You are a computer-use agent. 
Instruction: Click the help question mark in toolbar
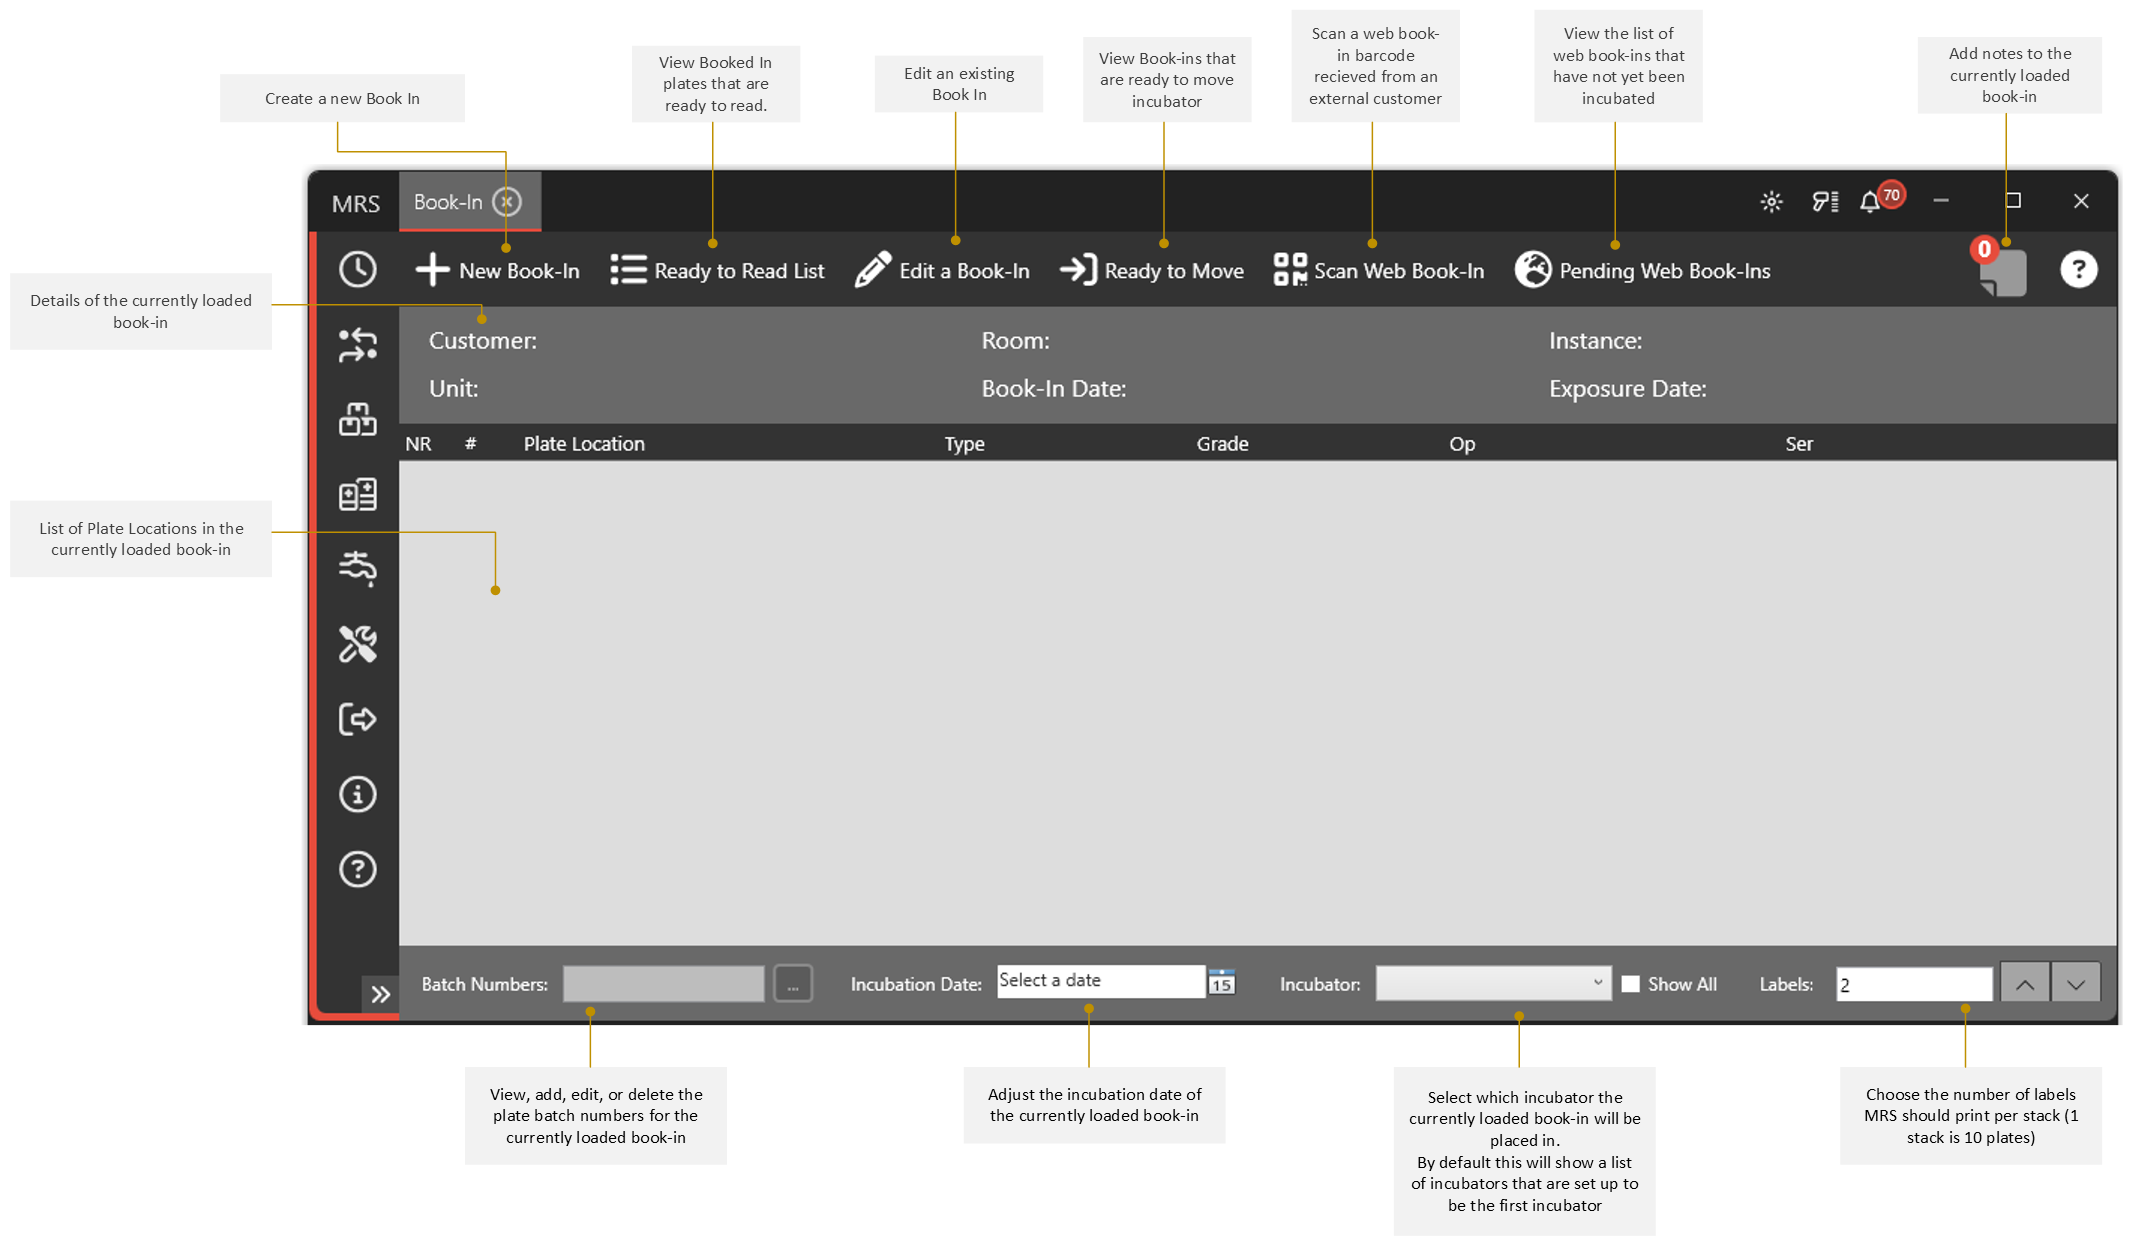2078,269
